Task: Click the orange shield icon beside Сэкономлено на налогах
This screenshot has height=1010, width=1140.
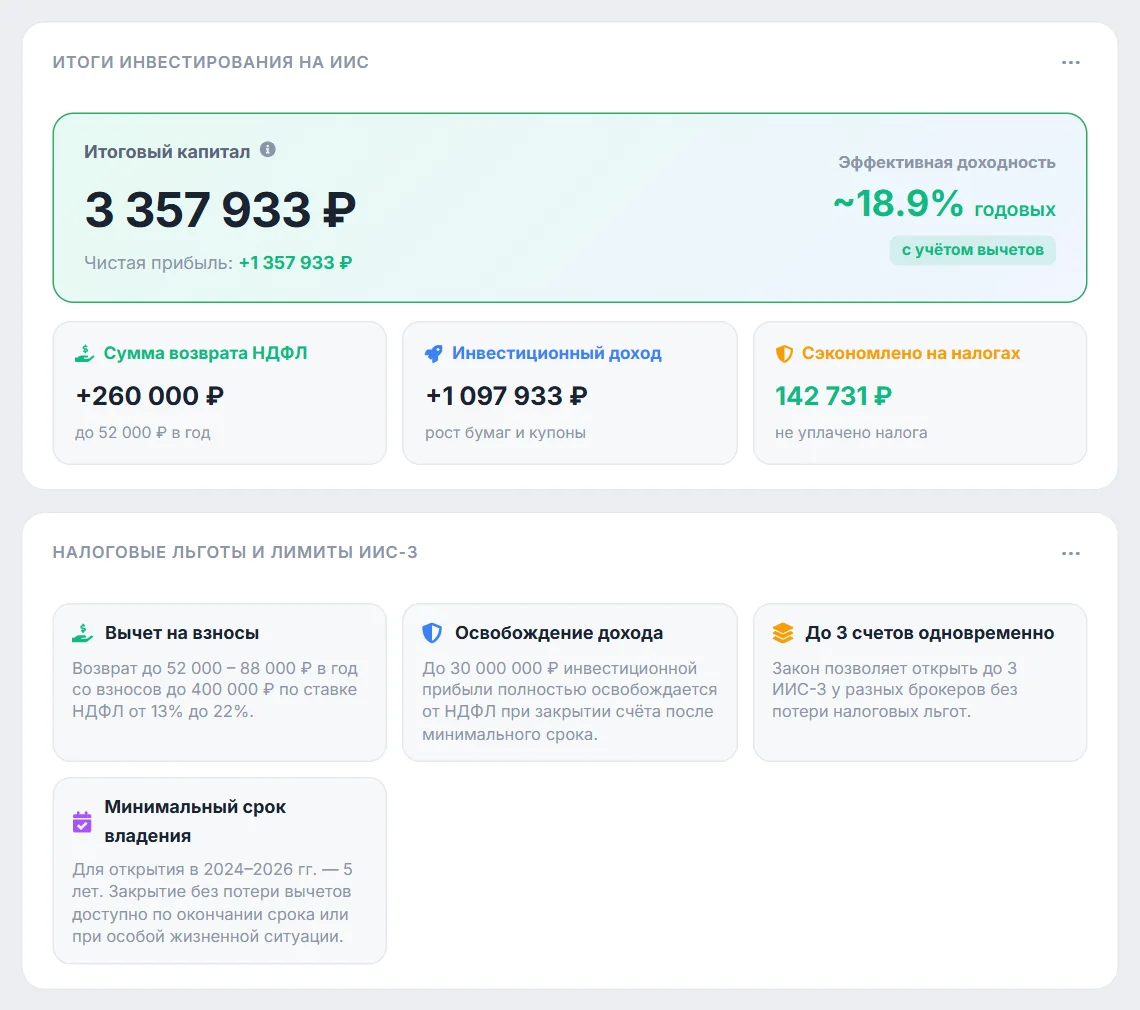Action: [x=784, y=354]
